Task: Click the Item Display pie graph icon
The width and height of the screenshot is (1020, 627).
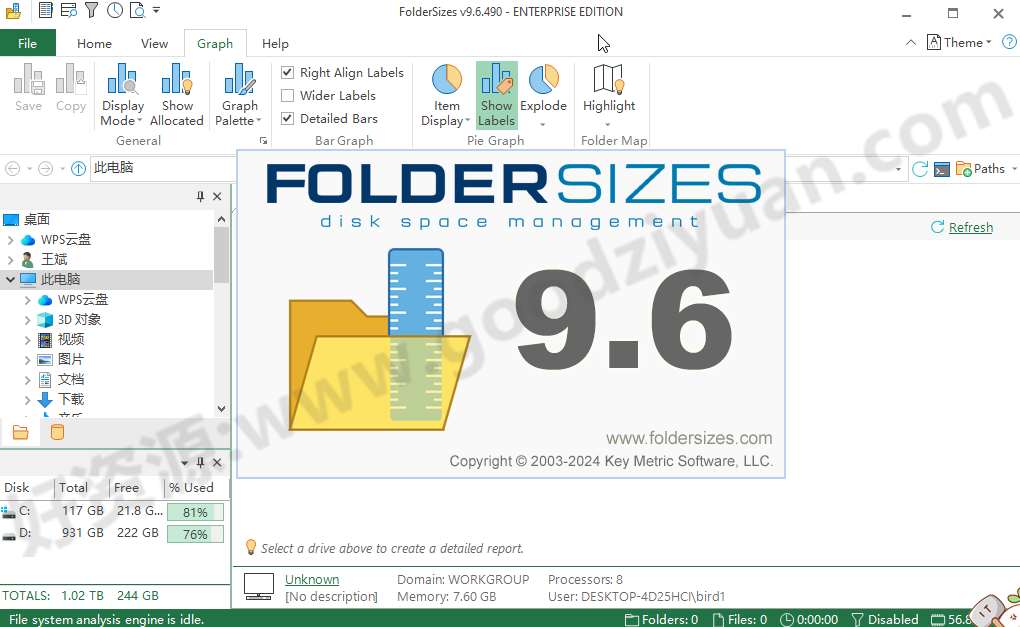Action: (x=443, y=90)
